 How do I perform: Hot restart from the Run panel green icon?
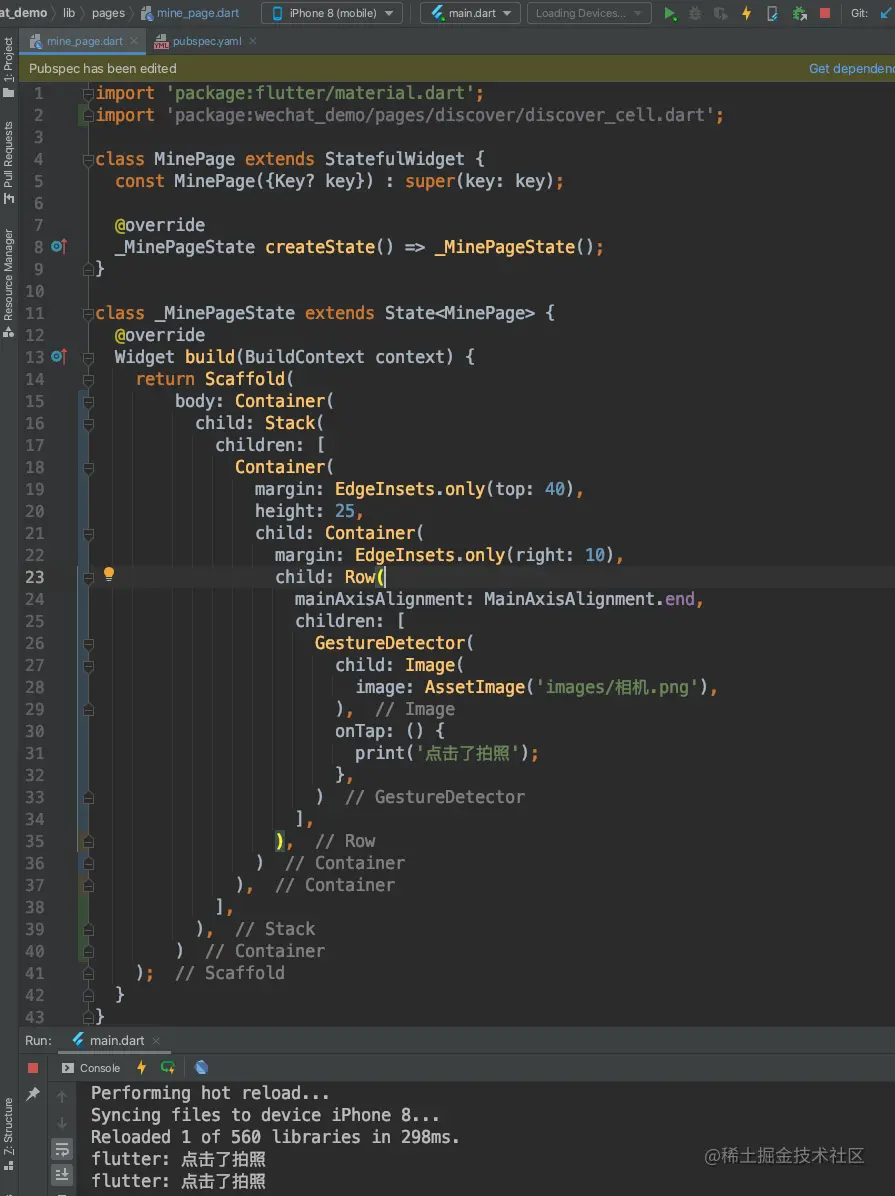click(168, 1067)
